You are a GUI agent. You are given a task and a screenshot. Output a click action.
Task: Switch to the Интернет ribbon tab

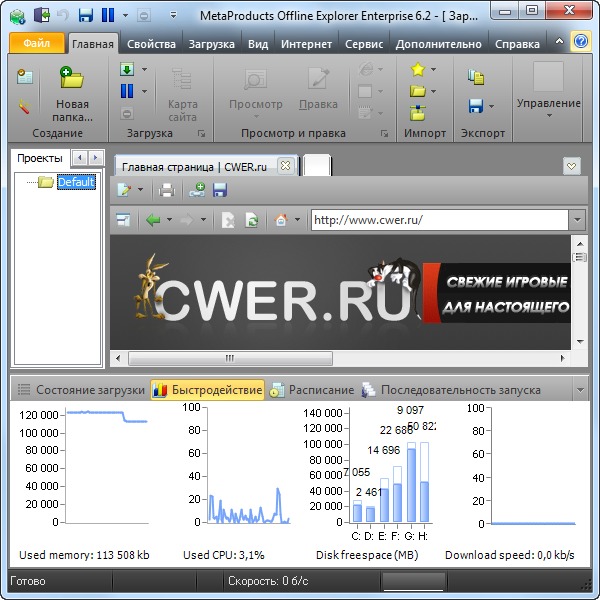point(306,44)
